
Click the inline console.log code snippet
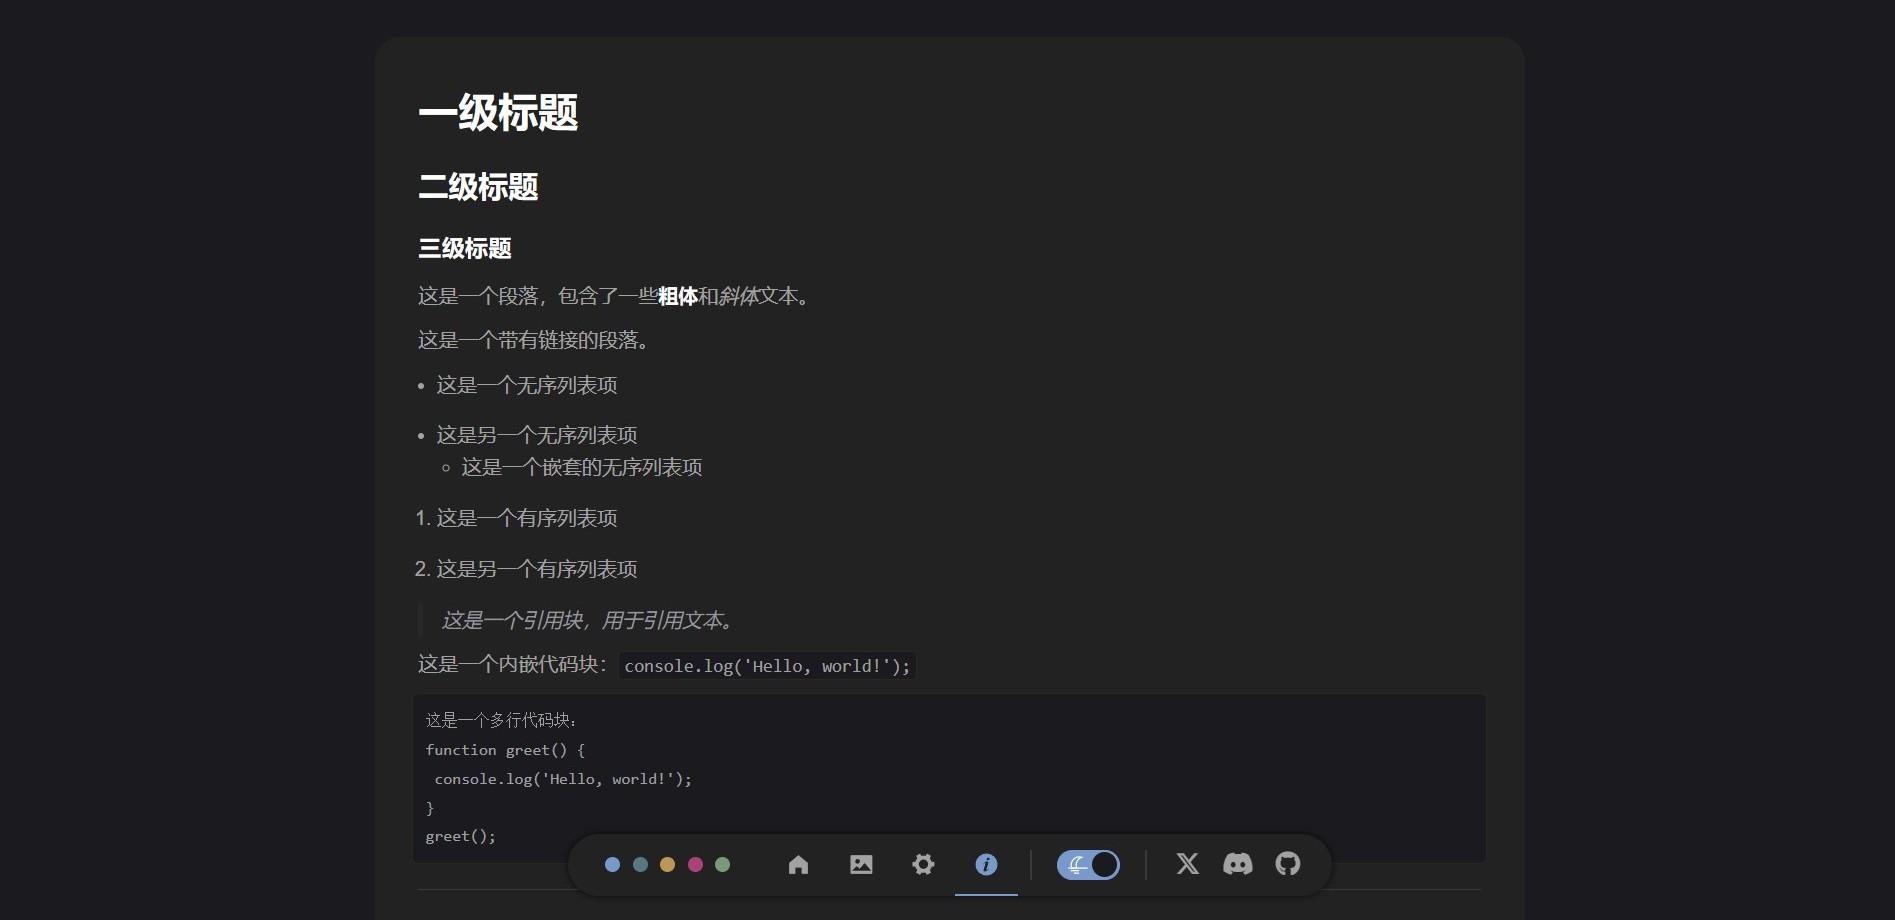(767, 666)
